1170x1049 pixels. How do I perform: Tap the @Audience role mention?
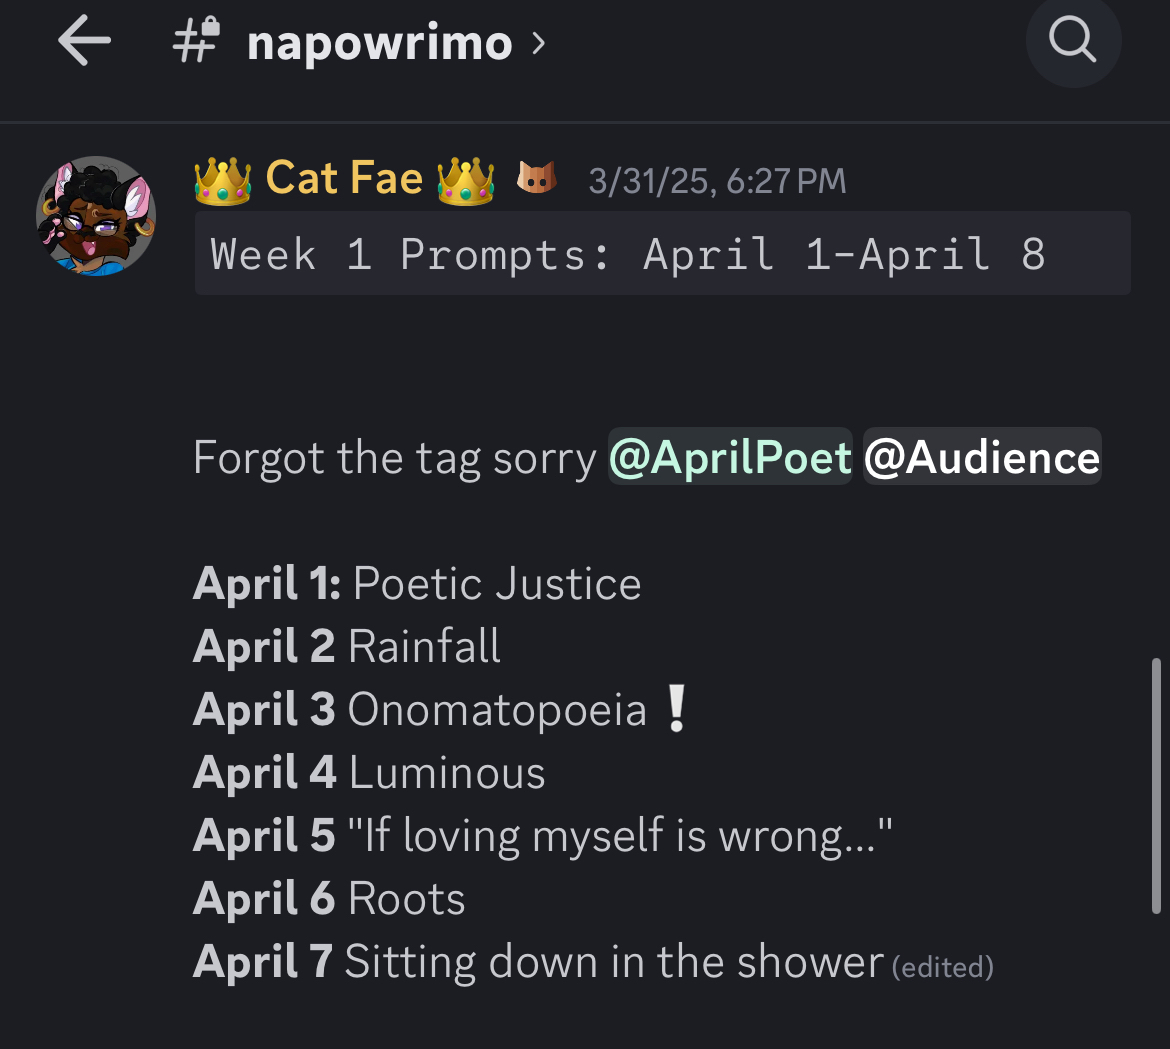coord(981,458)
